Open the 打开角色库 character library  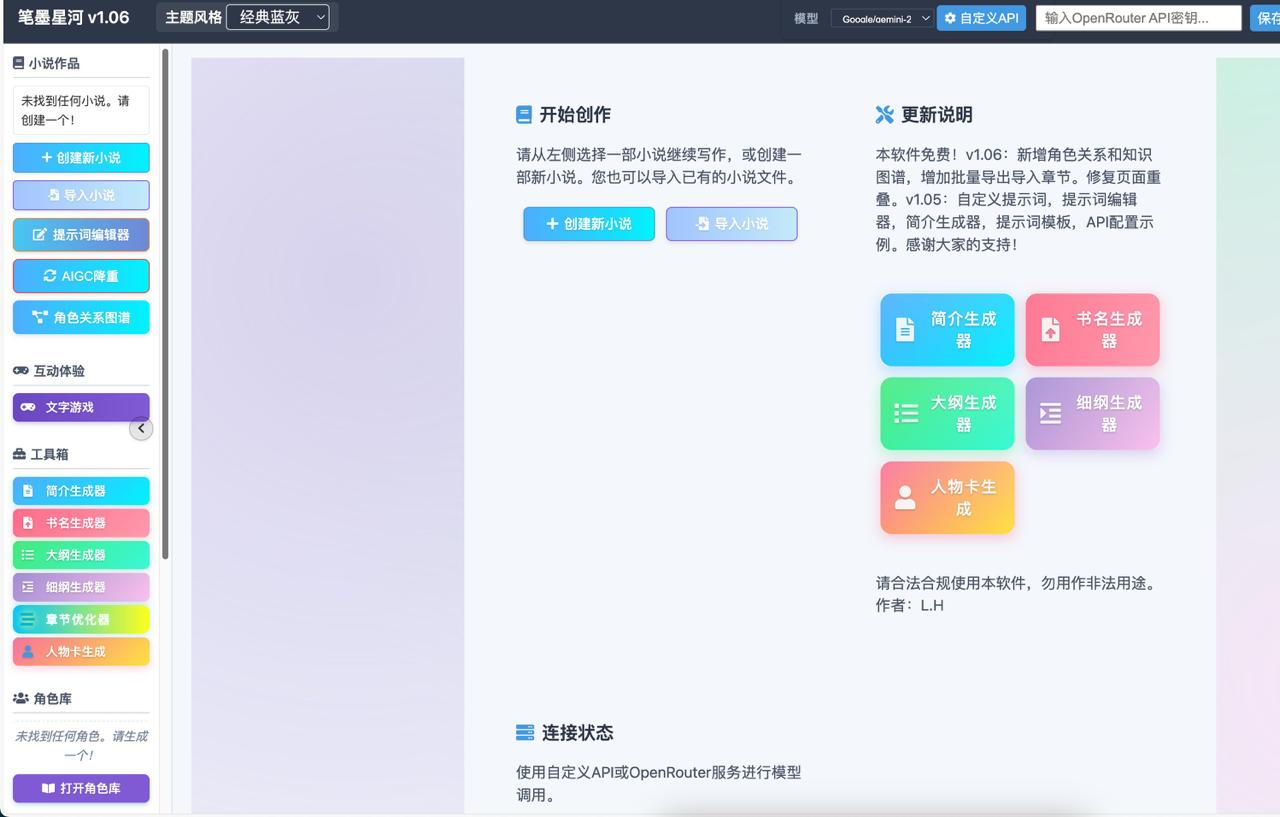pos(80,789)
